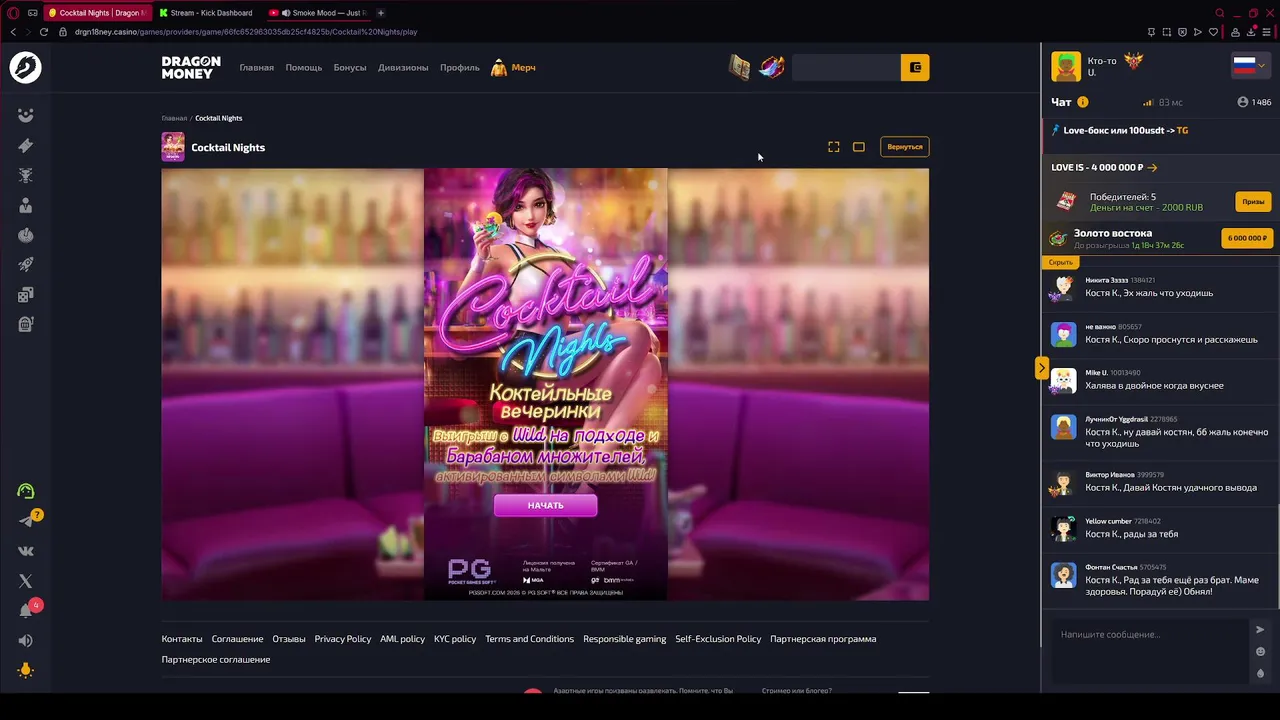Switch game to wide theater view
The image size is (1280, 720).
click(x=859, y=147)
